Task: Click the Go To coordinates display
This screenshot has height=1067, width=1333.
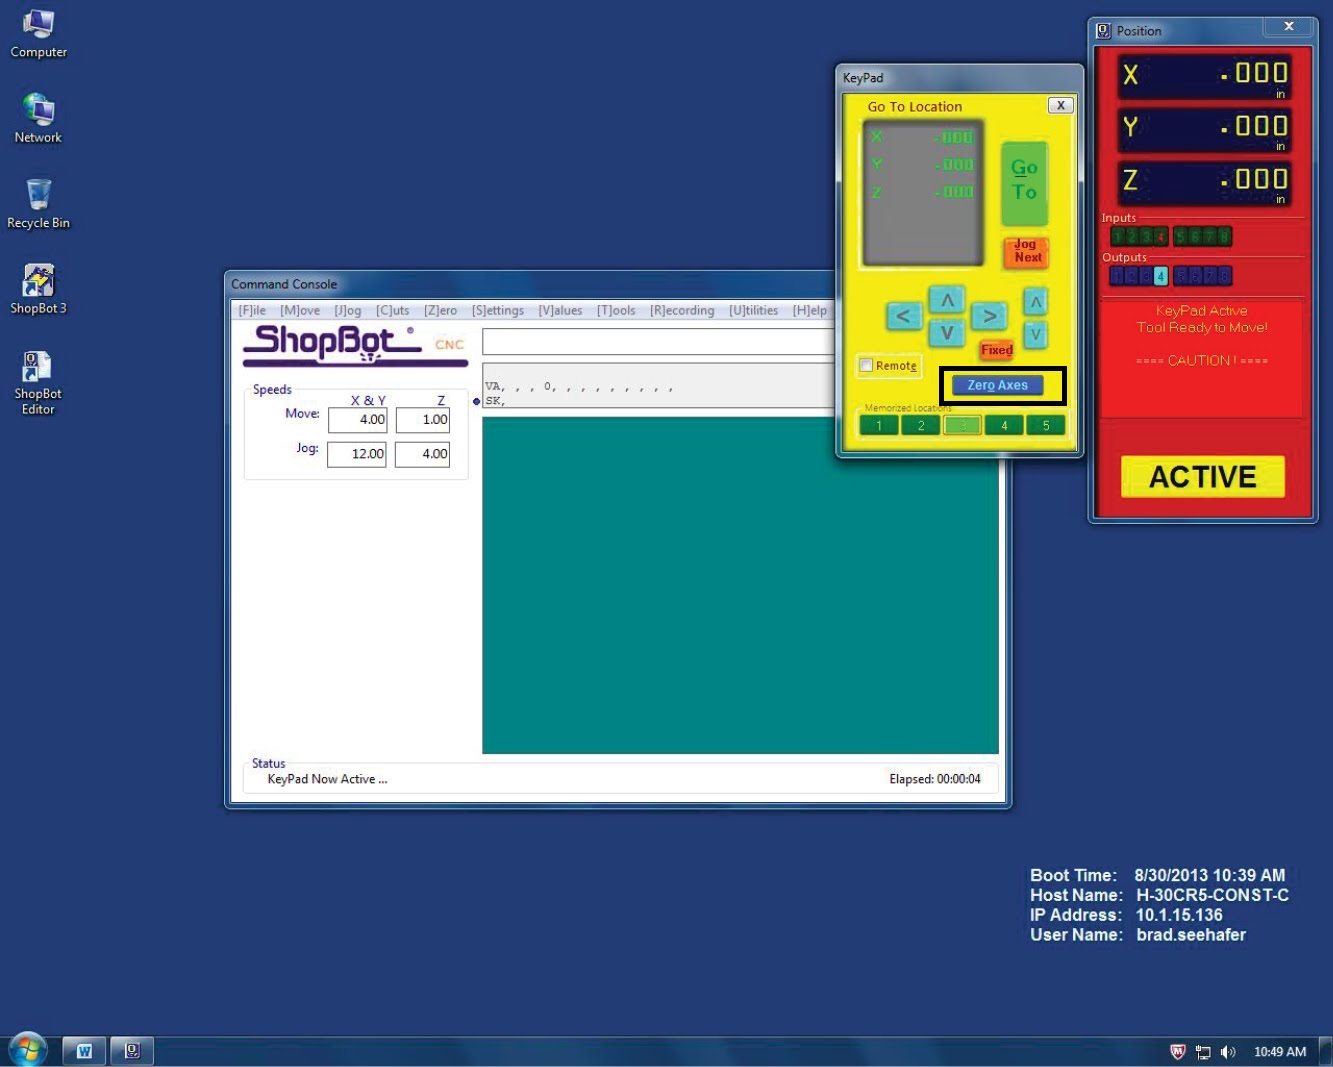Action: (x=923, y=193)
